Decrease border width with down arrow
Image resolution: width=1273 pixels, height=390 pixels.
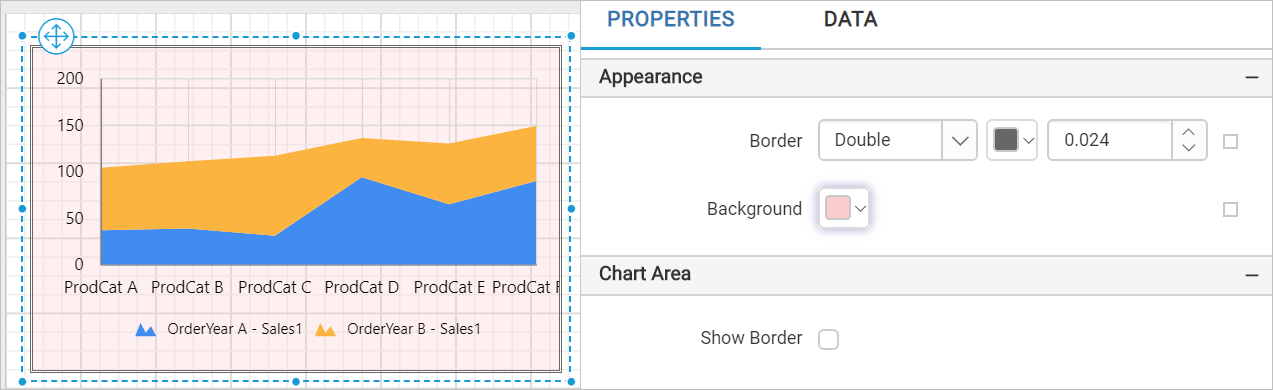1189,149
